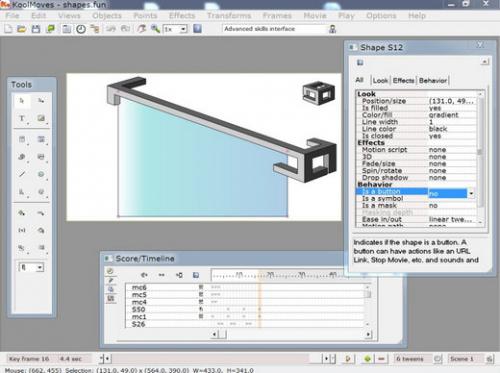The height and width of the screenshot is (373, 500).
Task: Click the play button in bottom status bar
Action: click(x=348, y=359)
